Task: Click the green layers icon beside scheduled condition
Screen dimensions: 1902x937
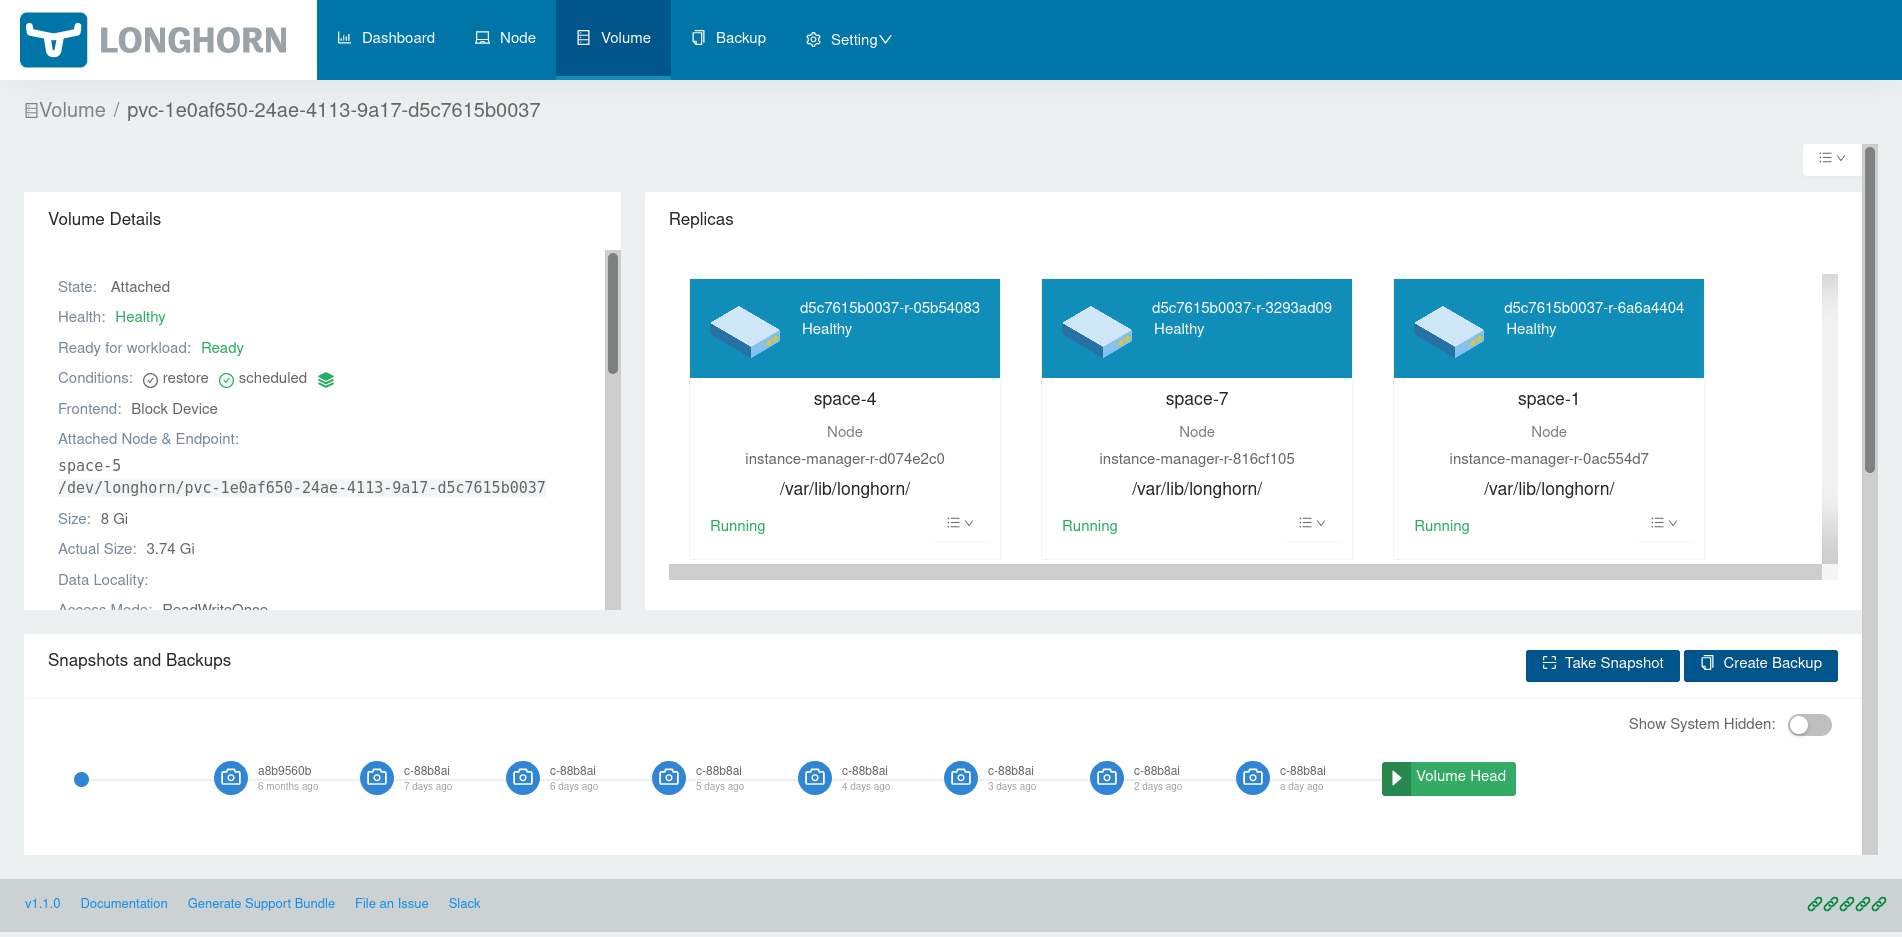Action: click(326, 380)
